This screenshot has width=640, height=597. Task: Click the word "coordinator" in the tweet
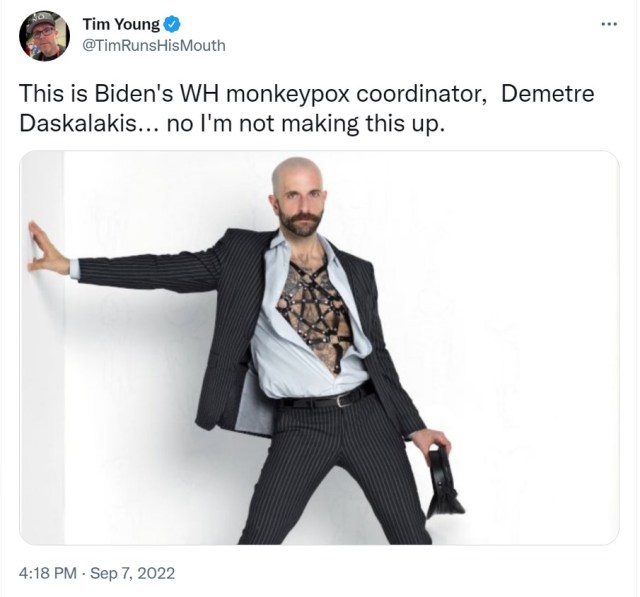[x=422, y=94]
